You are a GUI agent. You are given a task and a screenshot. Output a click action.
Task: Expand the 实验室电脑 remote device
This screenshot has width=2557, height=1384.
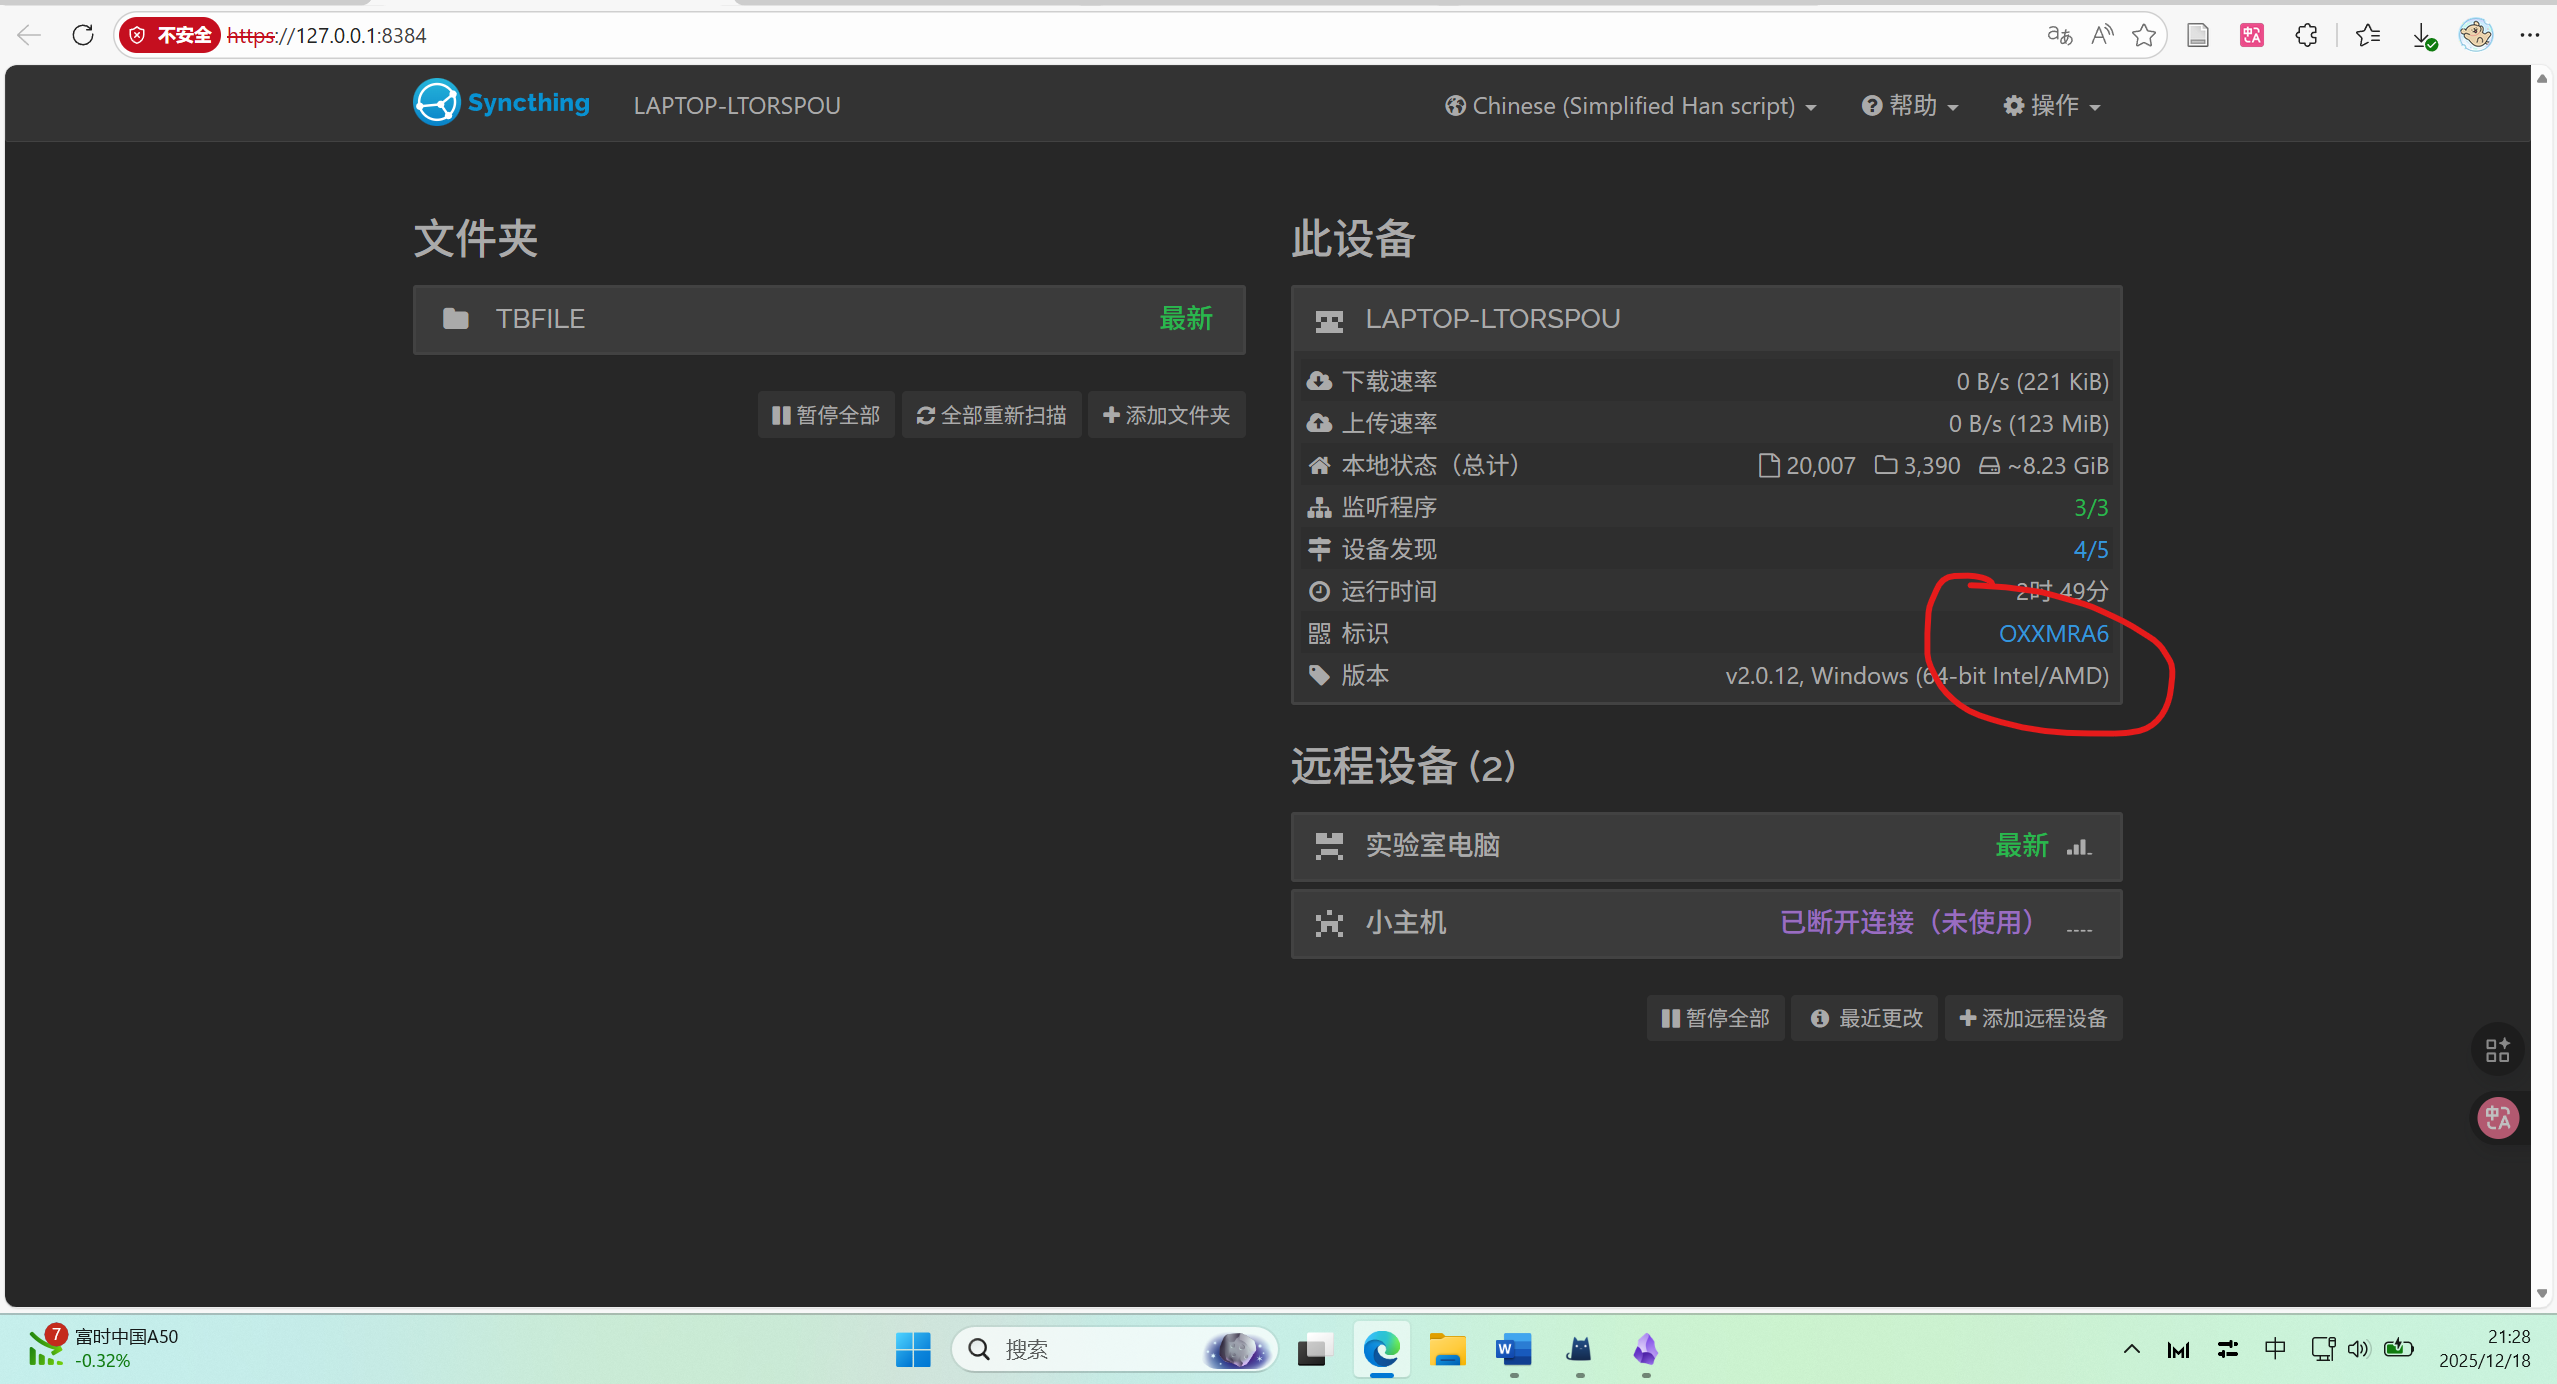[x=1706, y=846]
